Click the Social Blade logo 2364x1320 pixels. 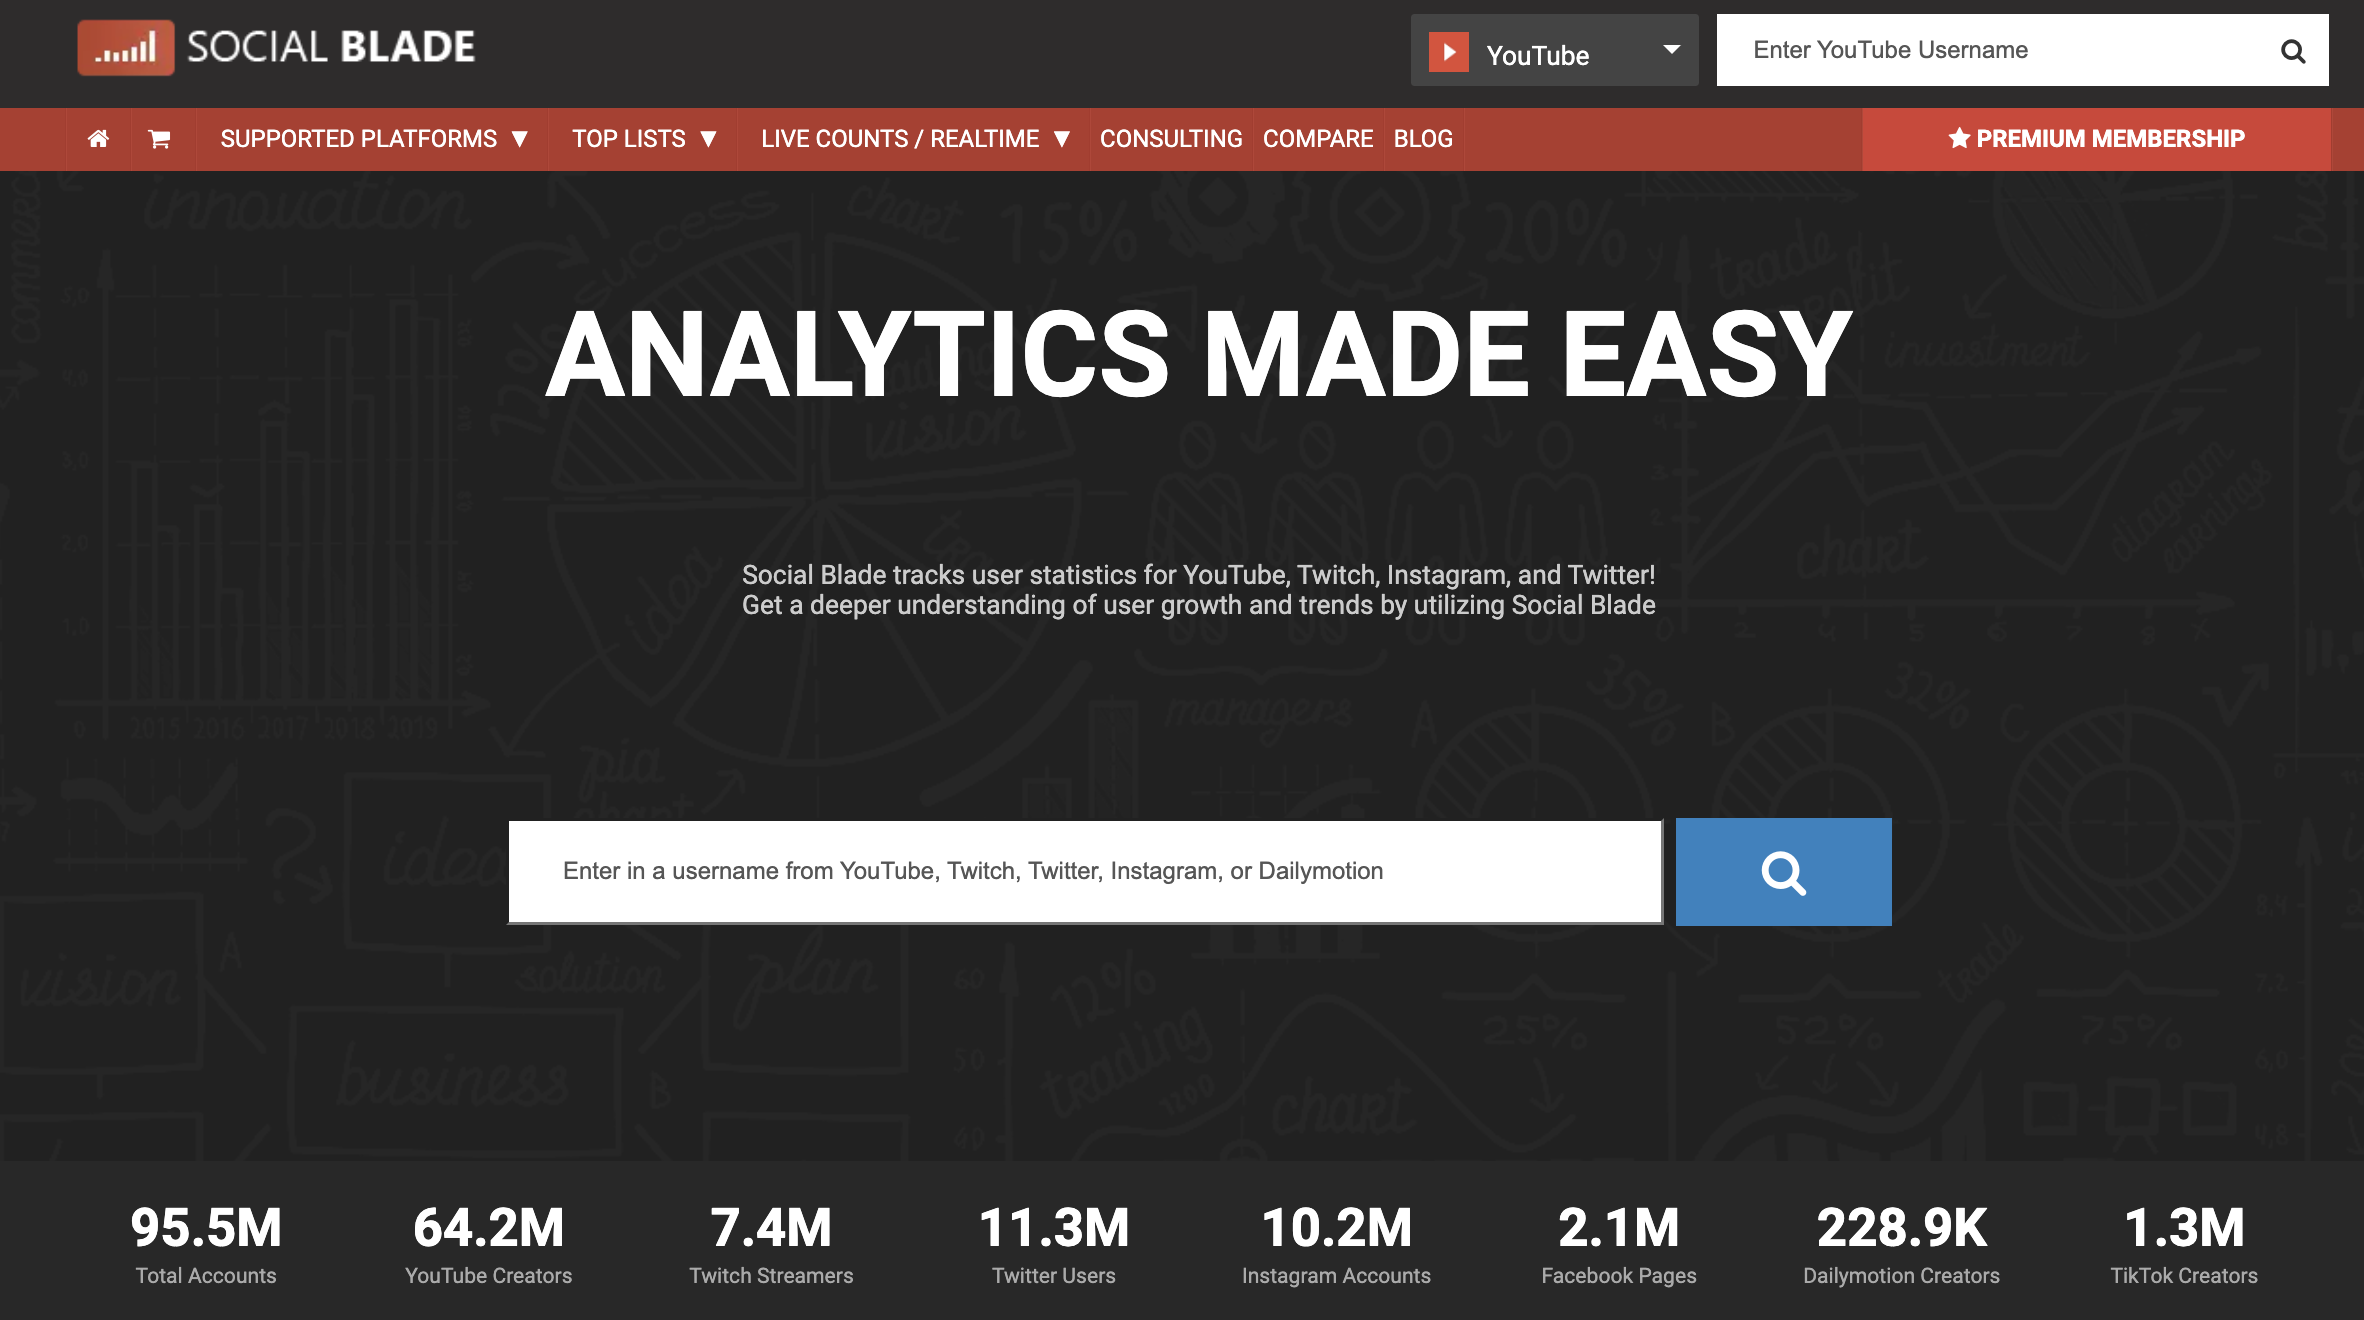[276, 47]
